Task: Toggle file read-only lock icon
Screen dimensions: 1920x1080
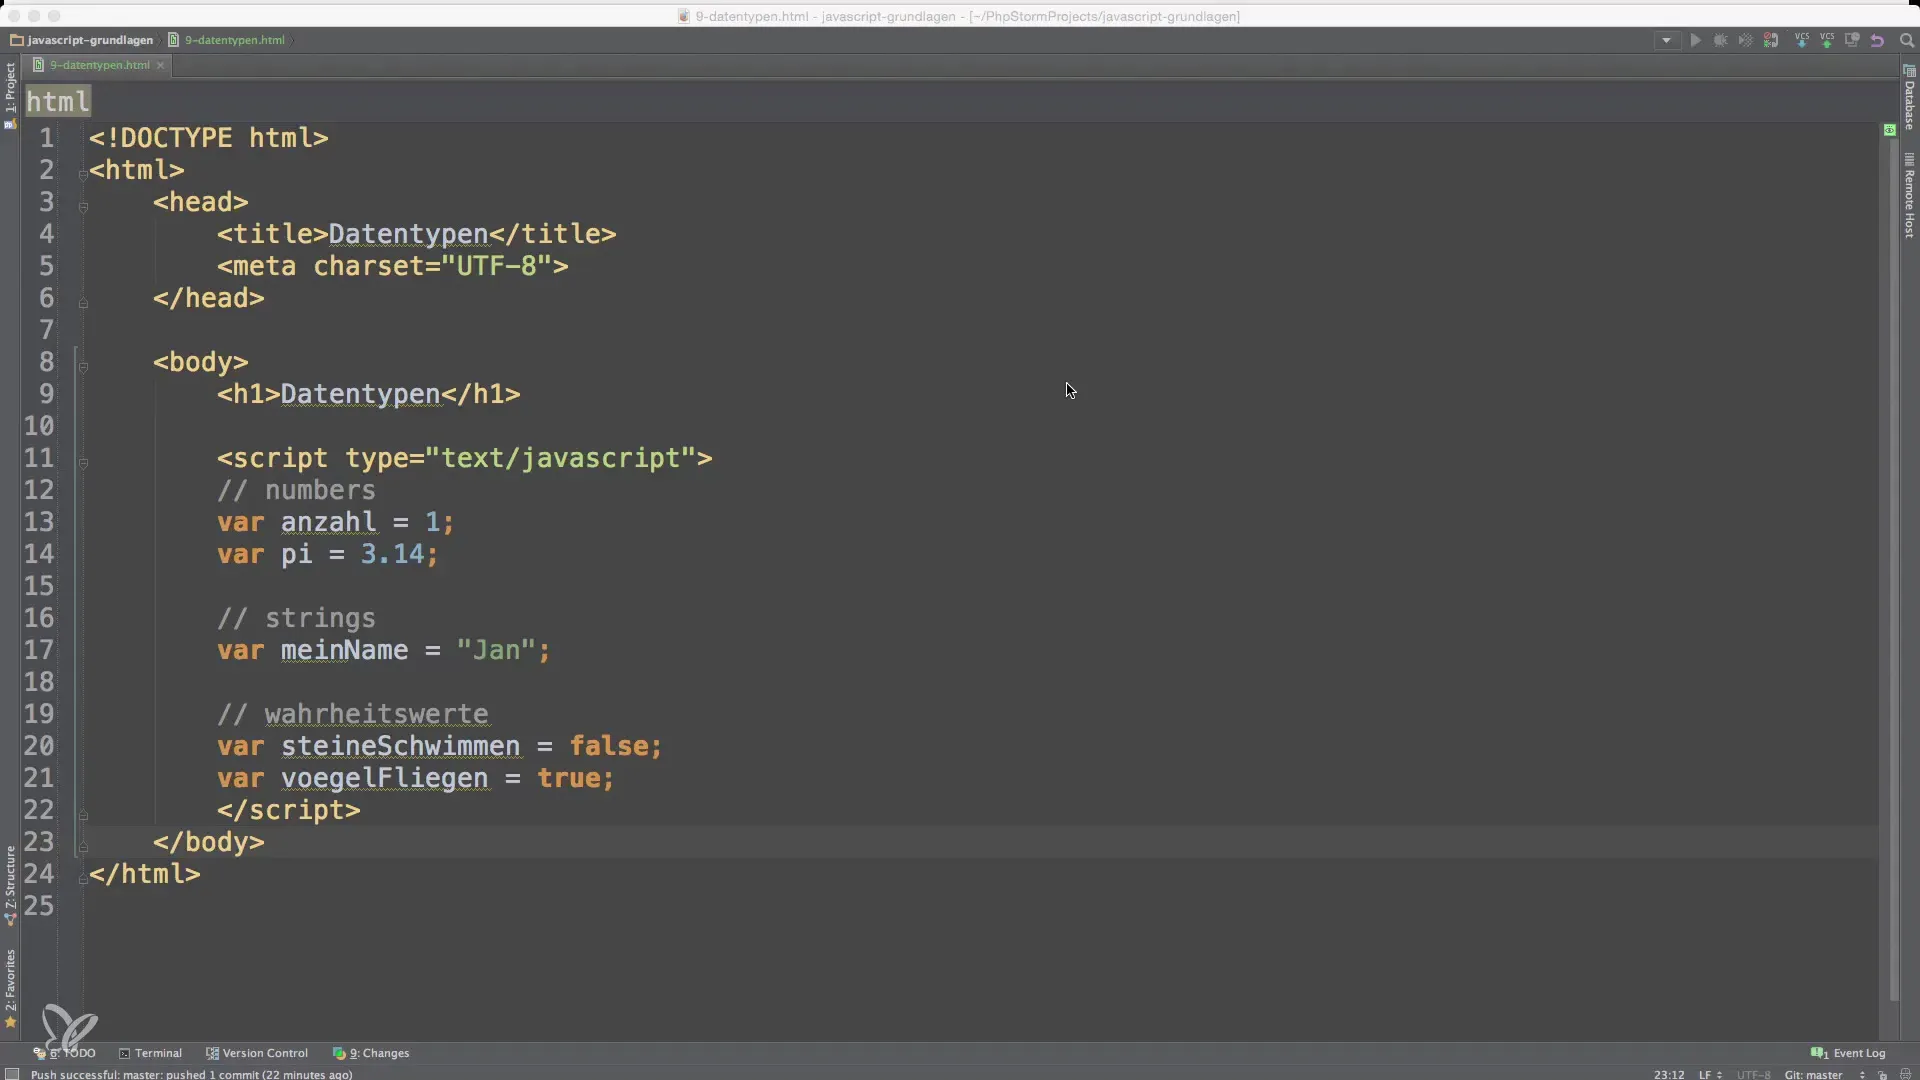Action: (1882, 1075)
